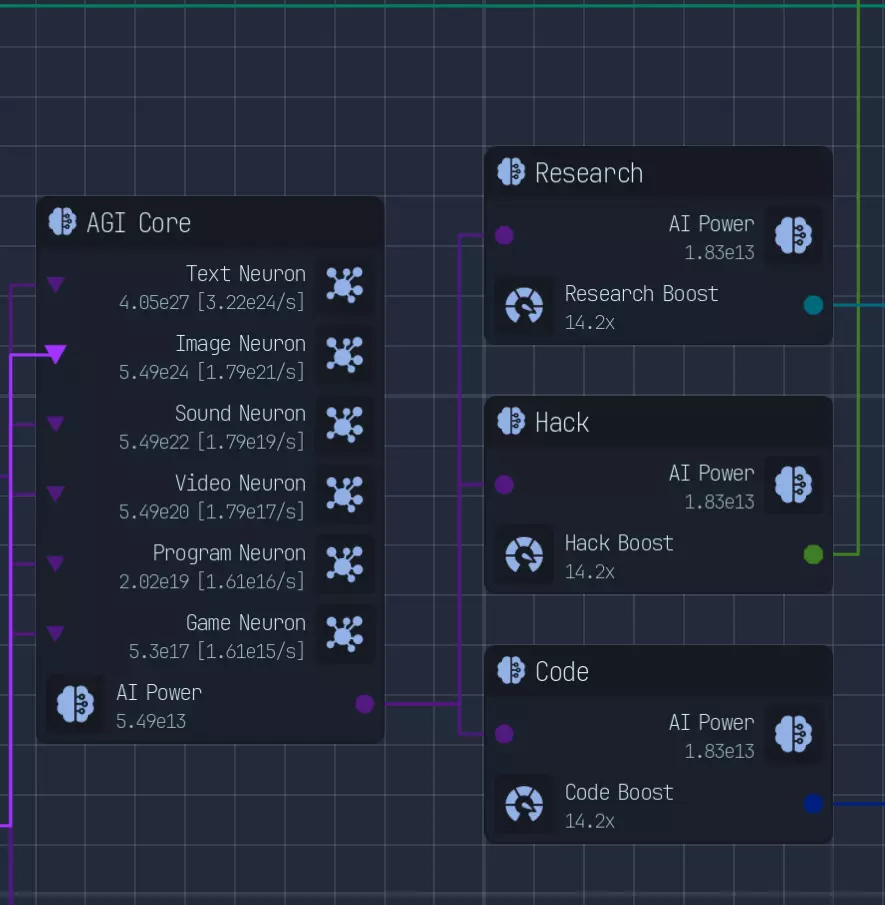Click the Code Boost gauge icon
This screenshot has height=905, width=885.
[524, 804]
